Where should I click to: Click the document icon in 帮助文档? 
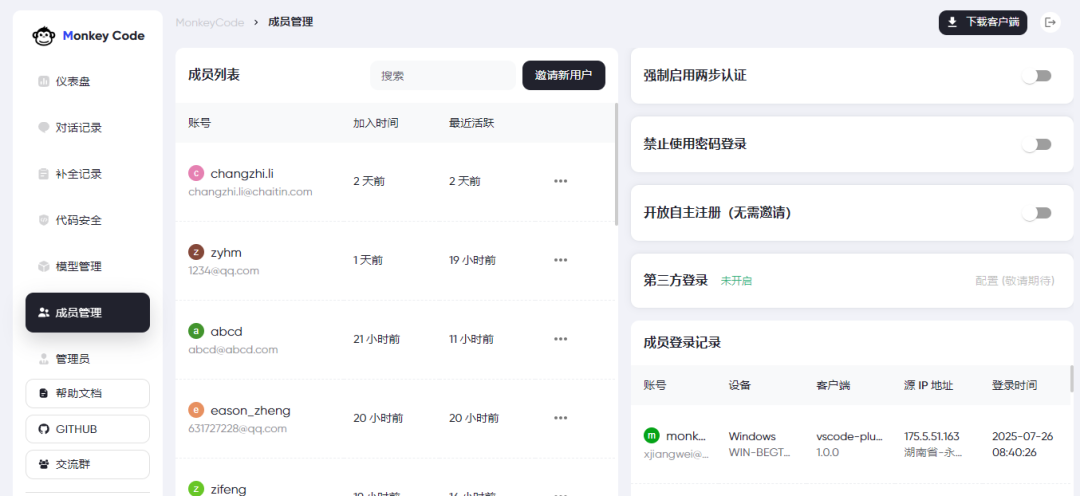(x=43, y=393)
